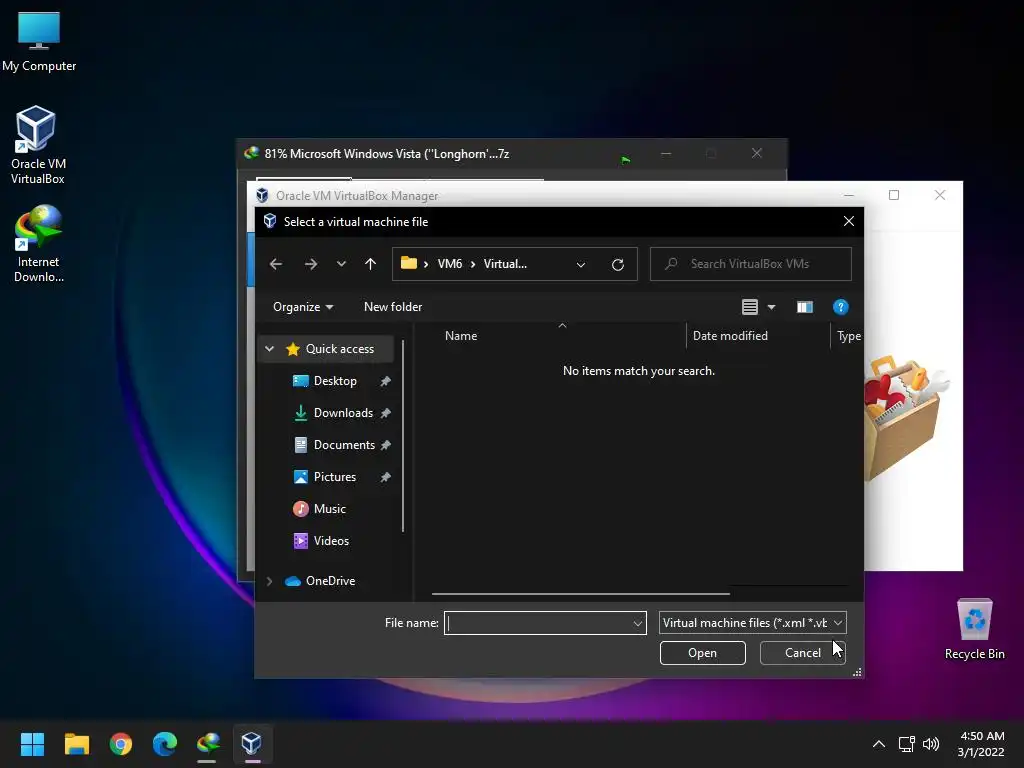Open the Recycle Bin on the desktop
This screenshot has width=1024, height=768.
click(974, 629)
